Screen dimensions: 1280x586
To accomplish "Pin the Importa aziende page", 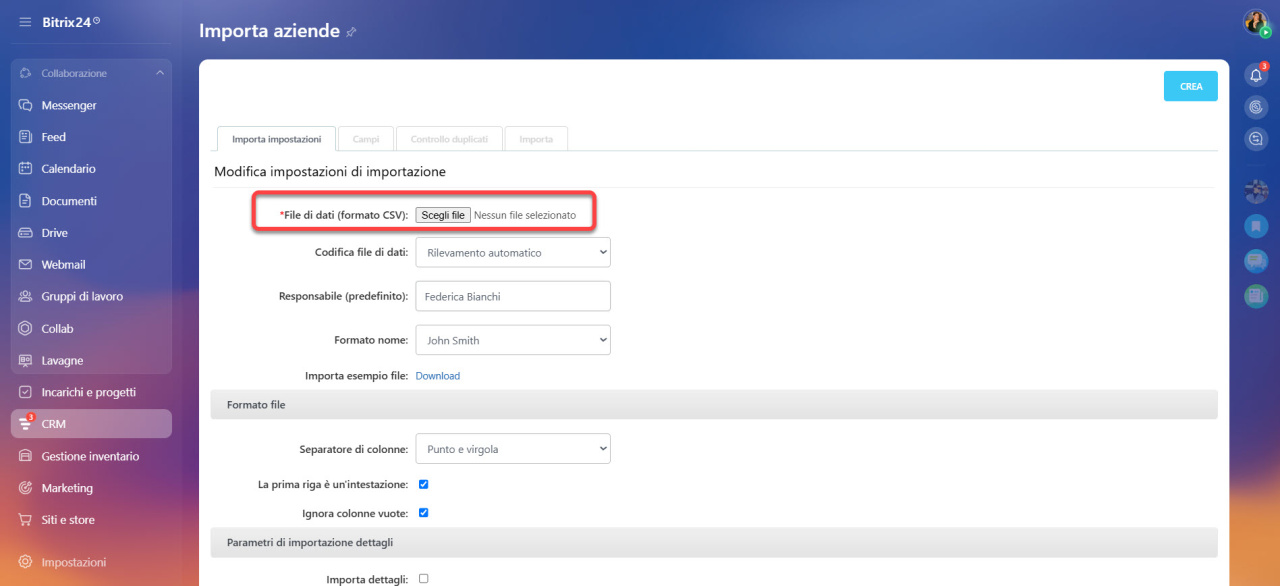I will pos(351,32).
